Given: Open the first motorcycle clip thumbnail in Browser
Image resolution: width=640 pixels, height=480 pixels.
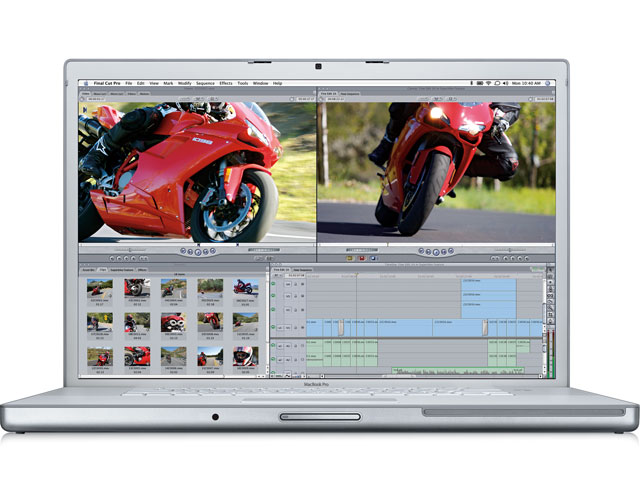Looking at the screenshot, I should pos(99,289).
